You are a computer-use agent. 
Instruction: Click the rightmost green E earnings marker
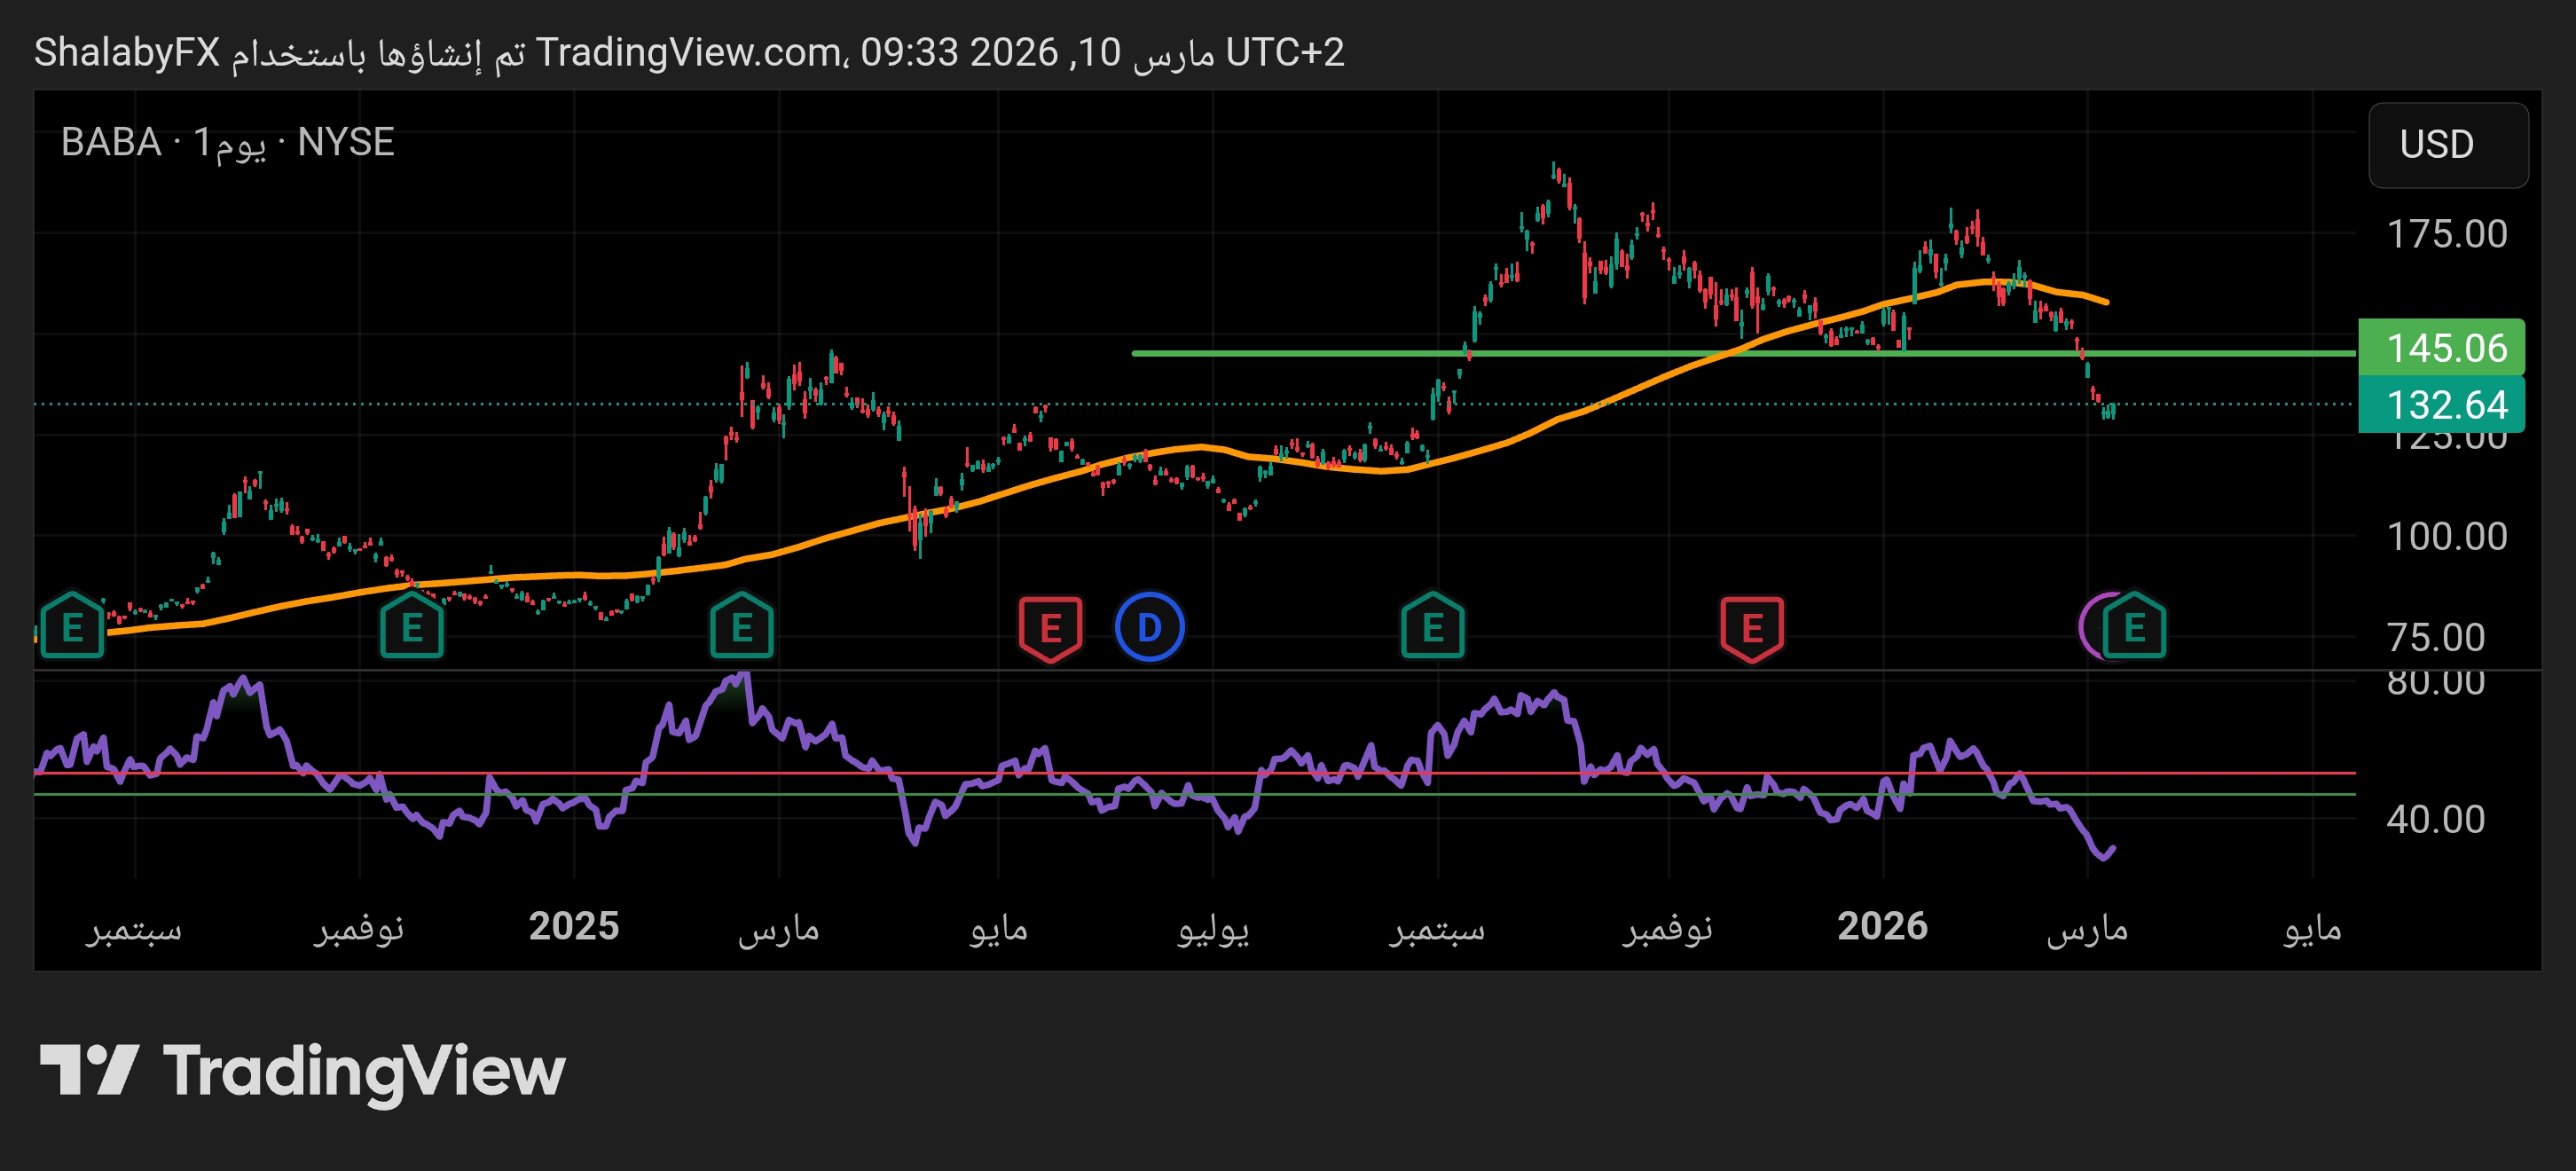click(x=2134, y=628)
